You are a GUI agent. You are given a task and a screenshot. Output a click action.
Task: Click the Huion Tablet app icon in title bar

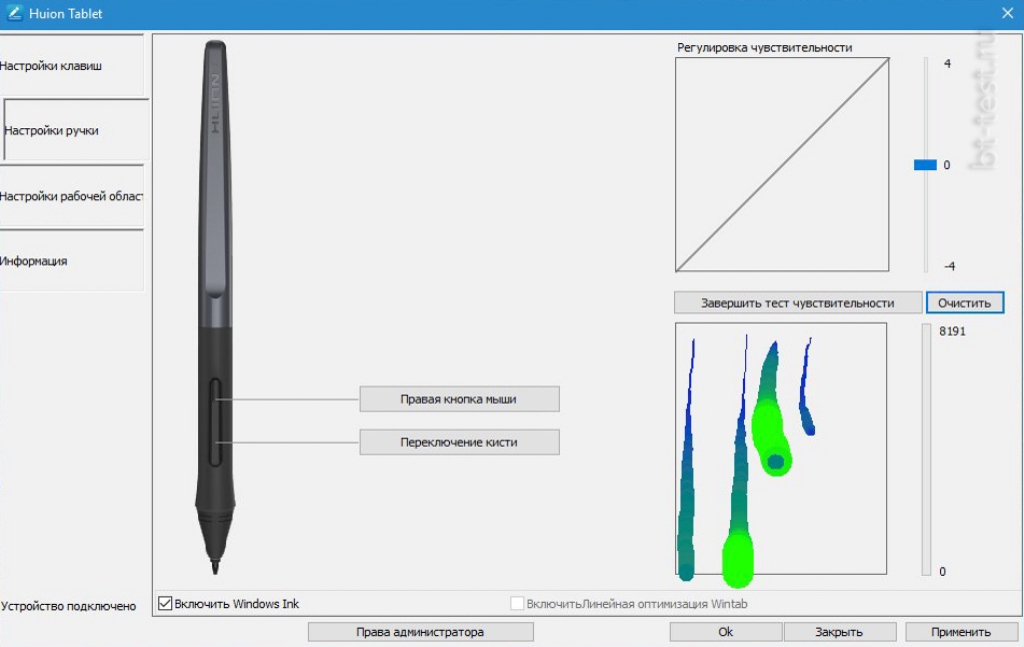(14, 13)
